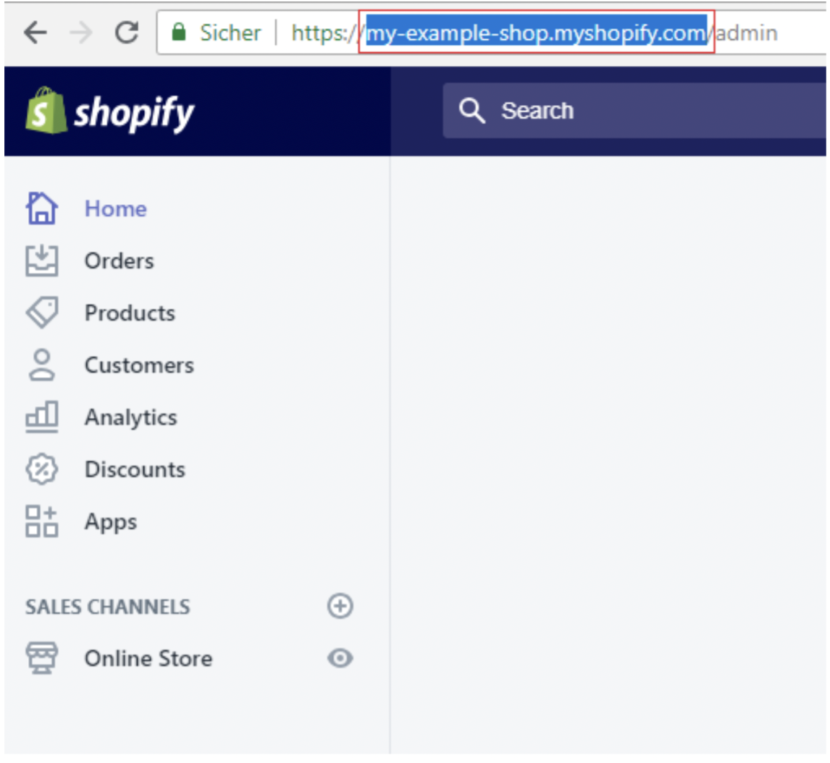830x763 pixels.
Task: Click the Orders inbox icon
Action: (41, 261)
